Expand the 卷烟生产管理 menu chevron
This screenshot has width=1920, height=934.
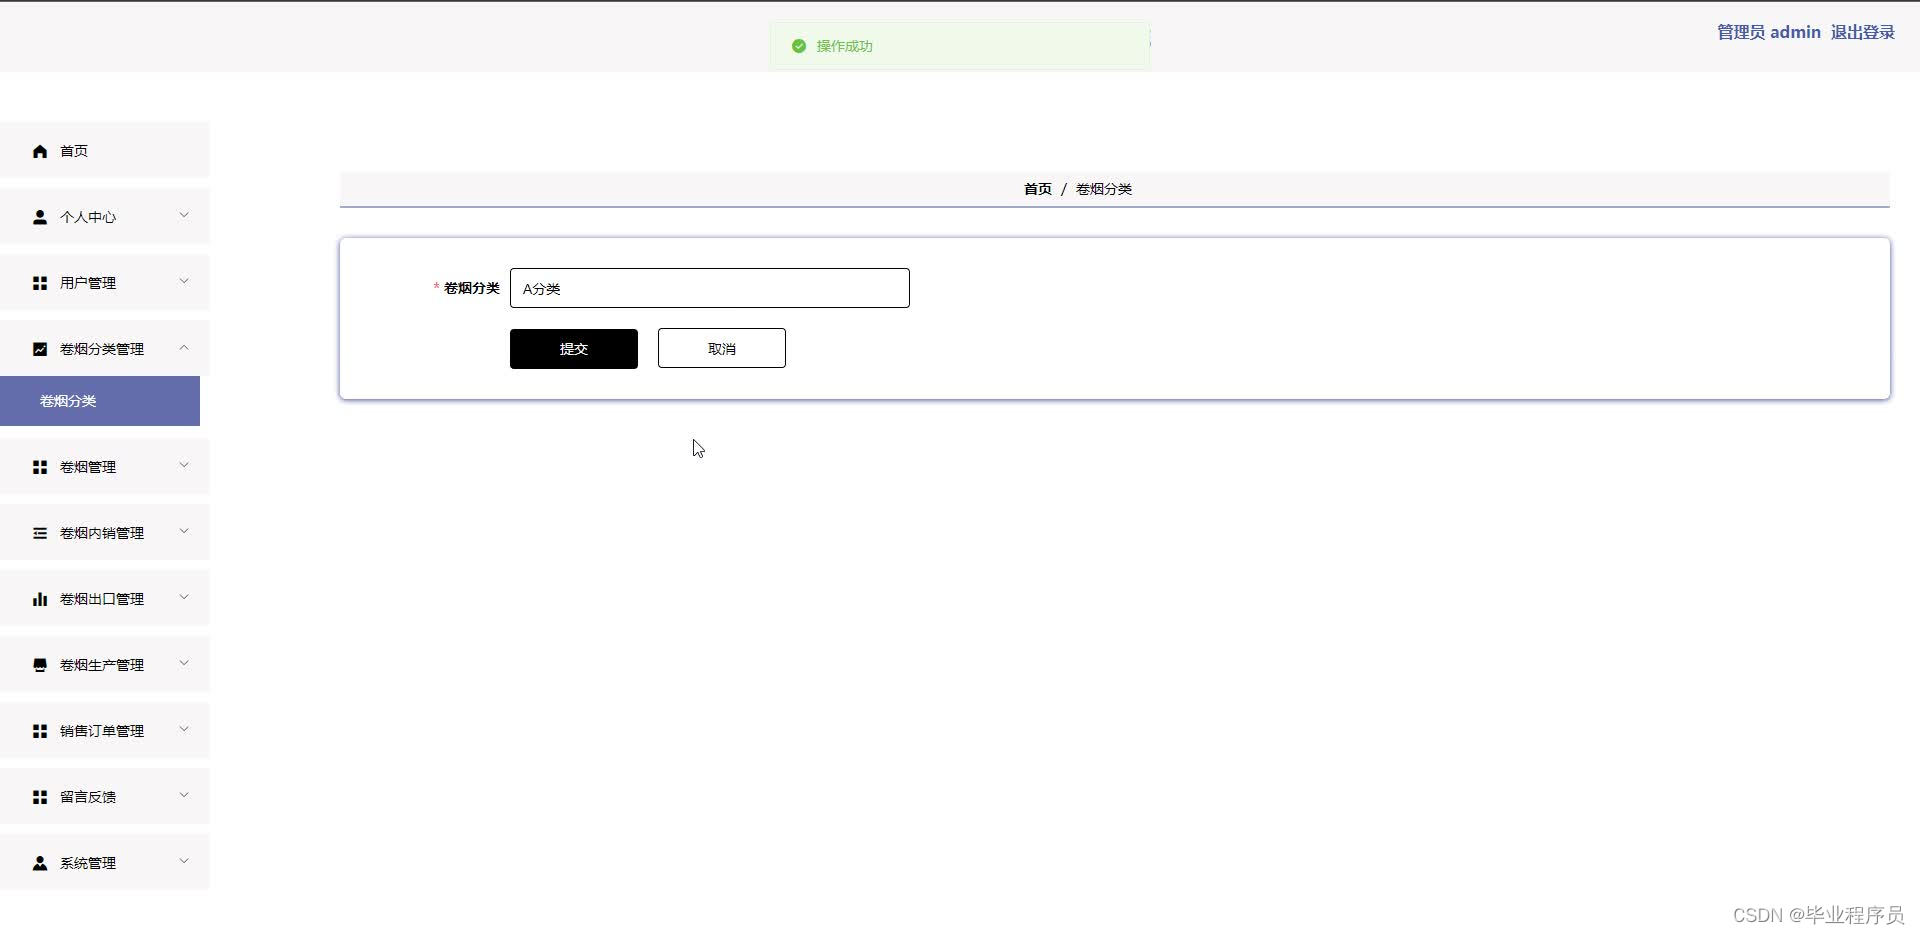point(184,663)
